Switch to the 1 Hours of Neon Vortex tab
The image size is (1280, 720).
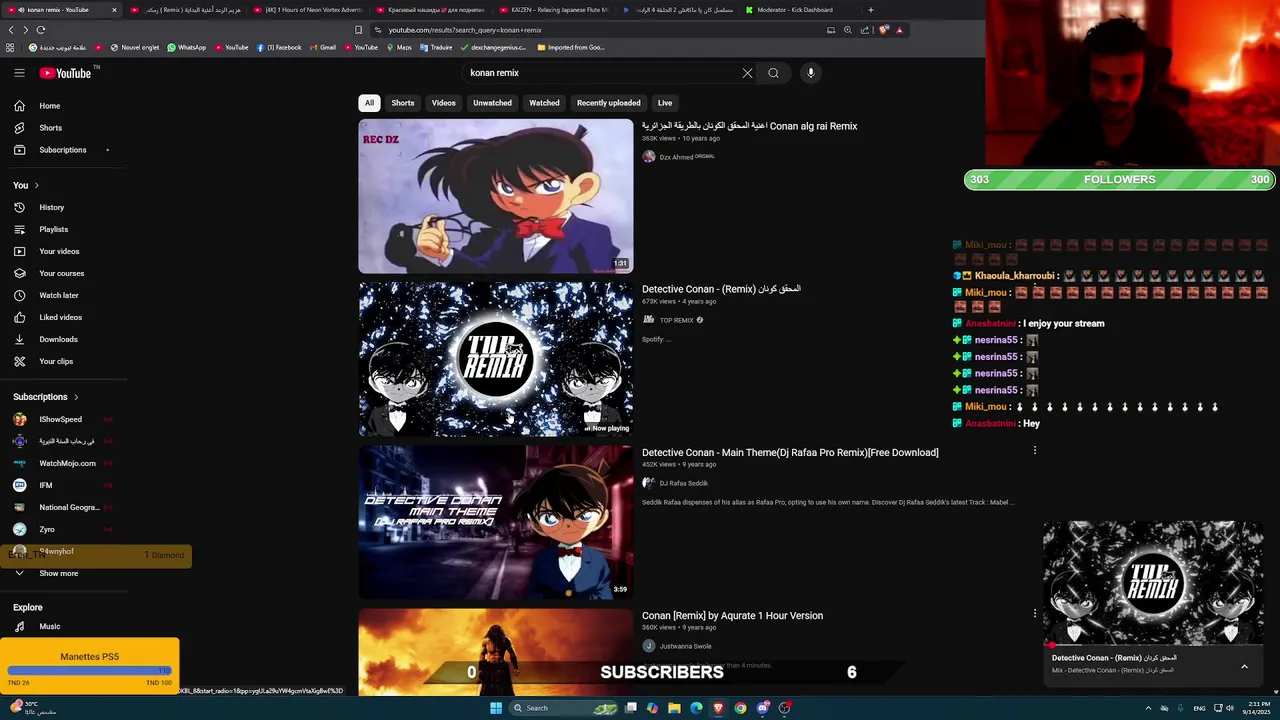[306, 10]
